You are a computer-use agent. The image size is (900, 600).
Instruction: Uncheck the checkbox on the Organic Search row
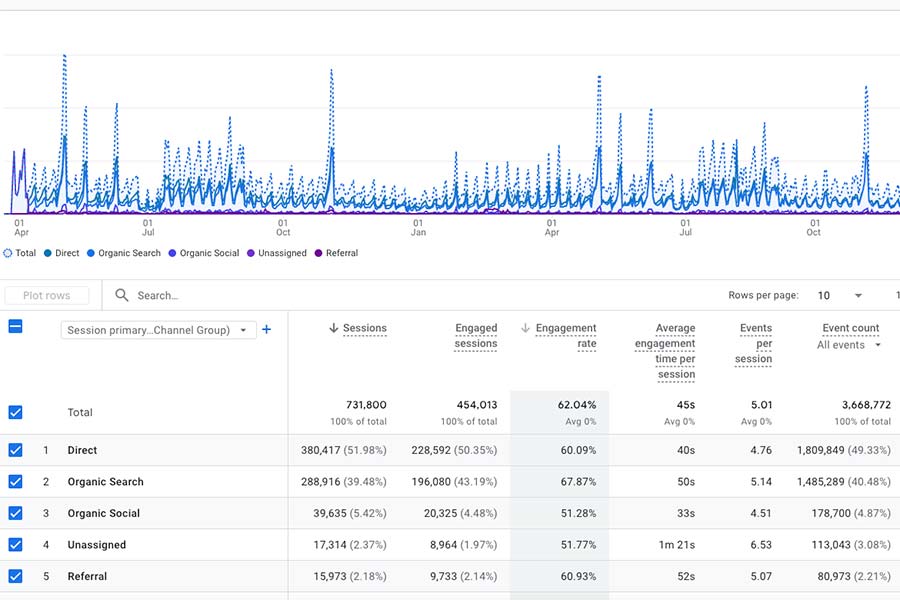[x=14, y=482]
